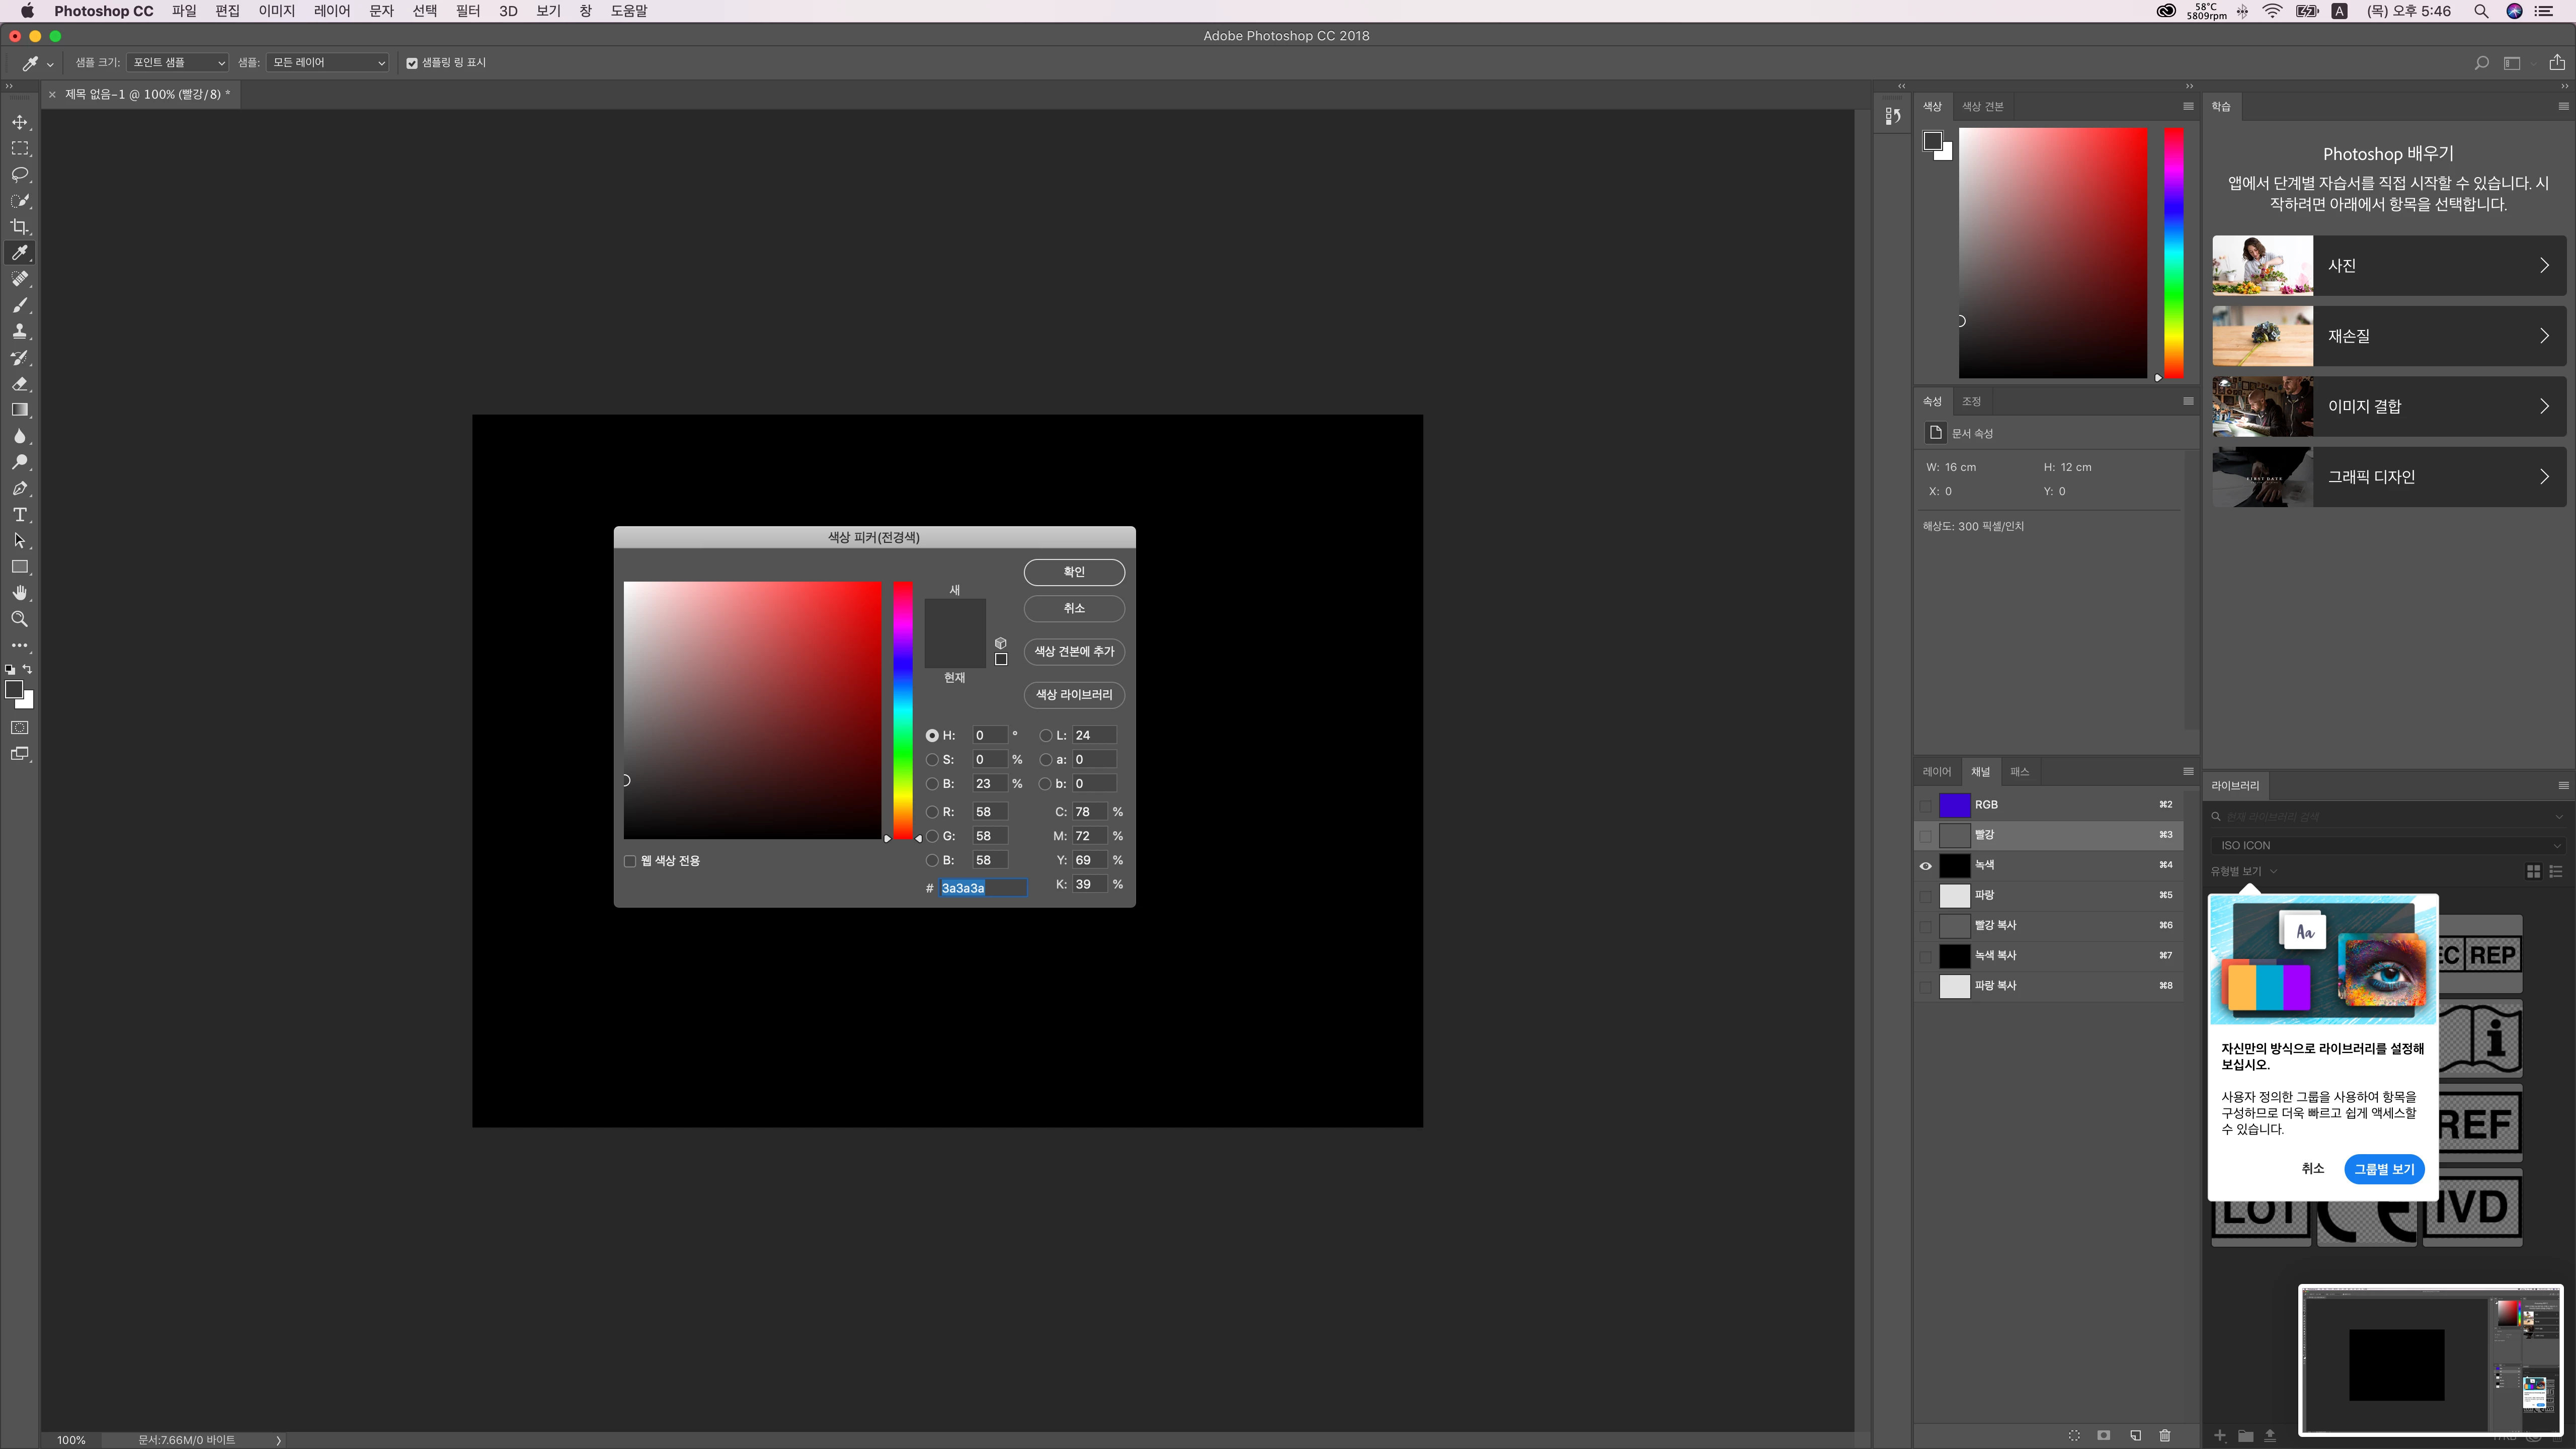Open the 샘플 크기 포인트 샘플 dropdown

click(x=178, y=63)
